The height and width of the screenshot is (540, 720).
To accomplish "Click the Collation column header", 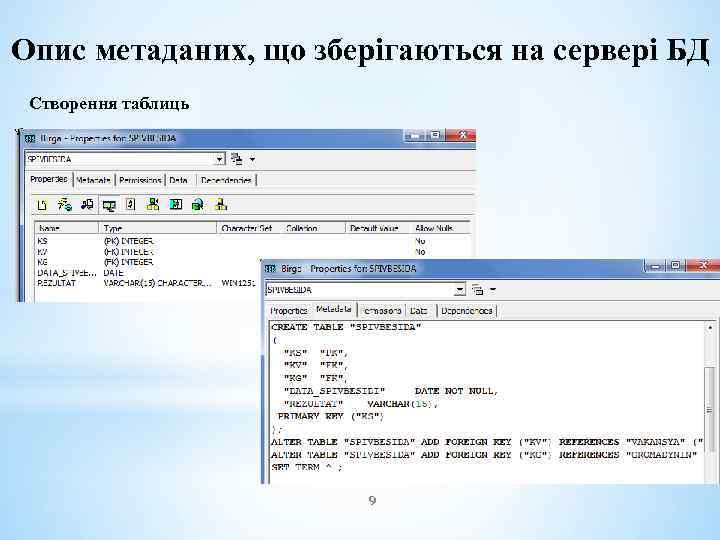I will tap(313, 228).
